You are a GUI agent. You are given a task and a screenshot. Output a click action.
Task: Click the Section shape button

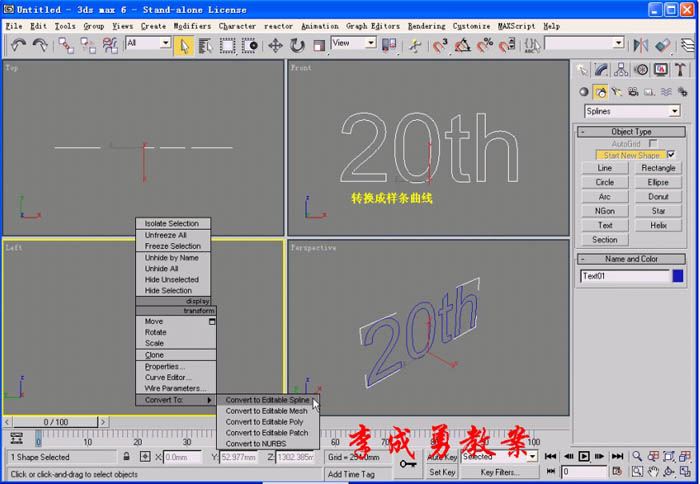coord(604,240)
